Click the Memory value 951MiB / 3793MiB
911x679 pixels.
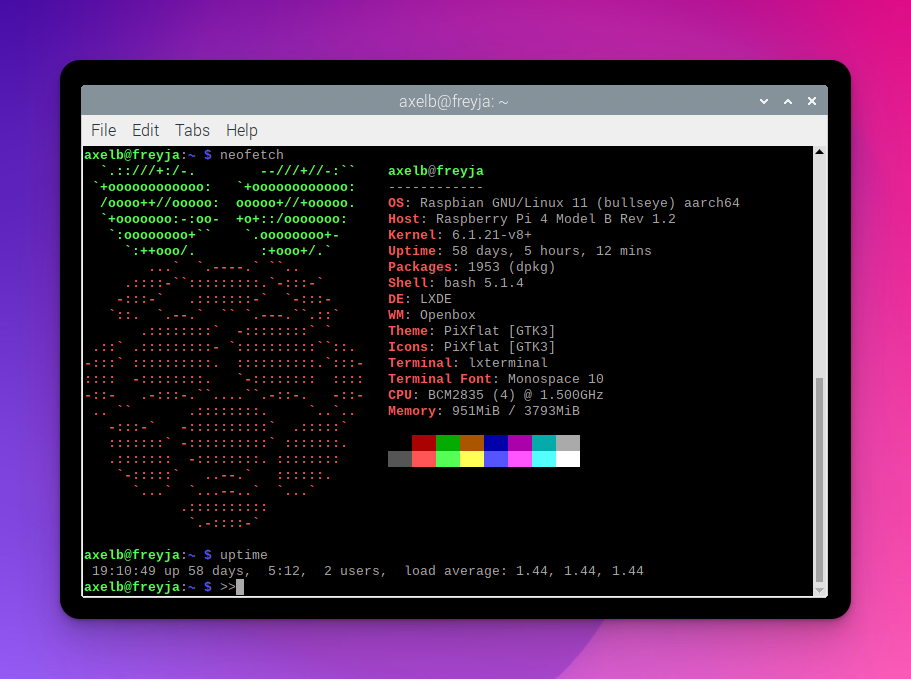pos(515,411)
